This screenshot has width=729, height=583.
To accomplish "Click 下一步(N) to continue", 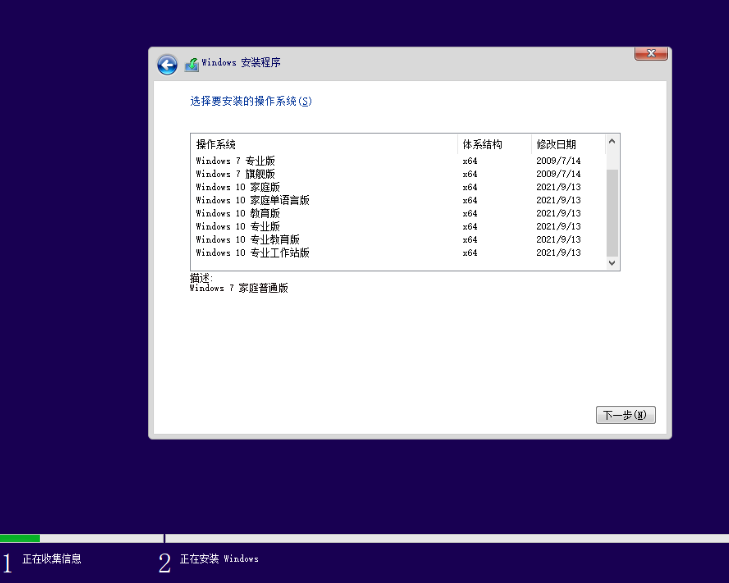I will click(626, 415).
